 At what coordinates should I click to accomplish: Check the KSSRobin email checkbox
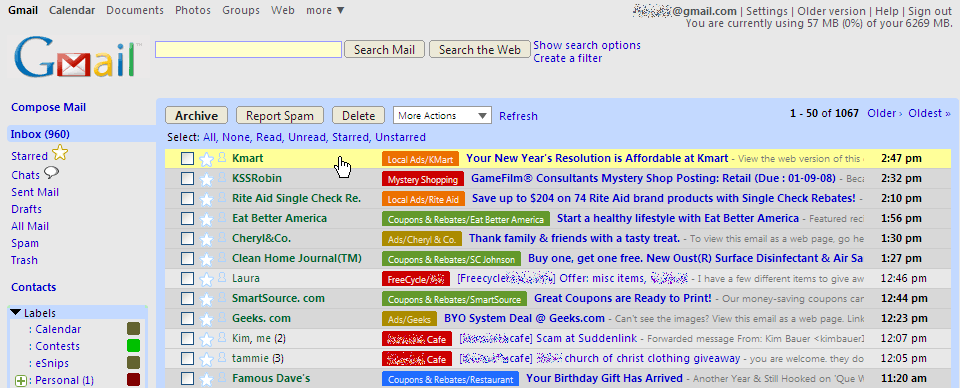187,179
